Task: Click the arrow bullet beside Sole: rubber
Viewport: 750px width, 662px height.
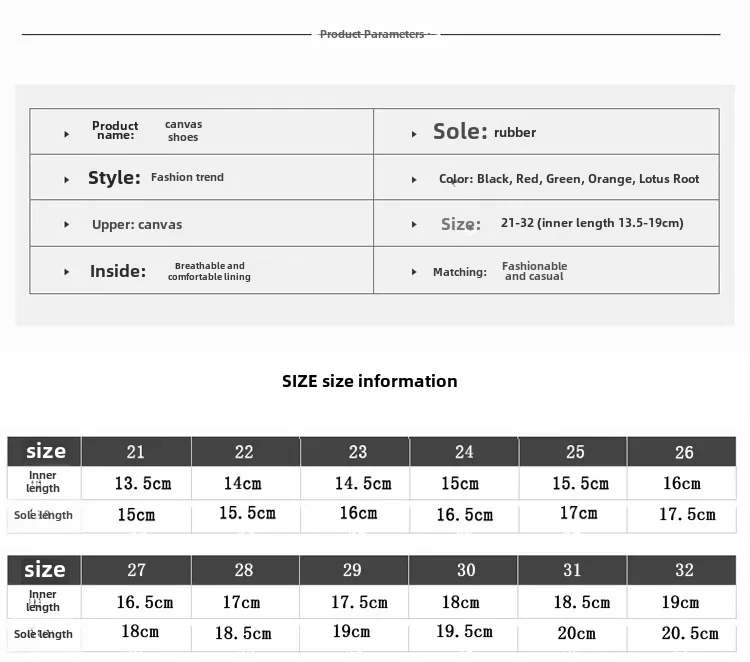Action: point(414,134)
